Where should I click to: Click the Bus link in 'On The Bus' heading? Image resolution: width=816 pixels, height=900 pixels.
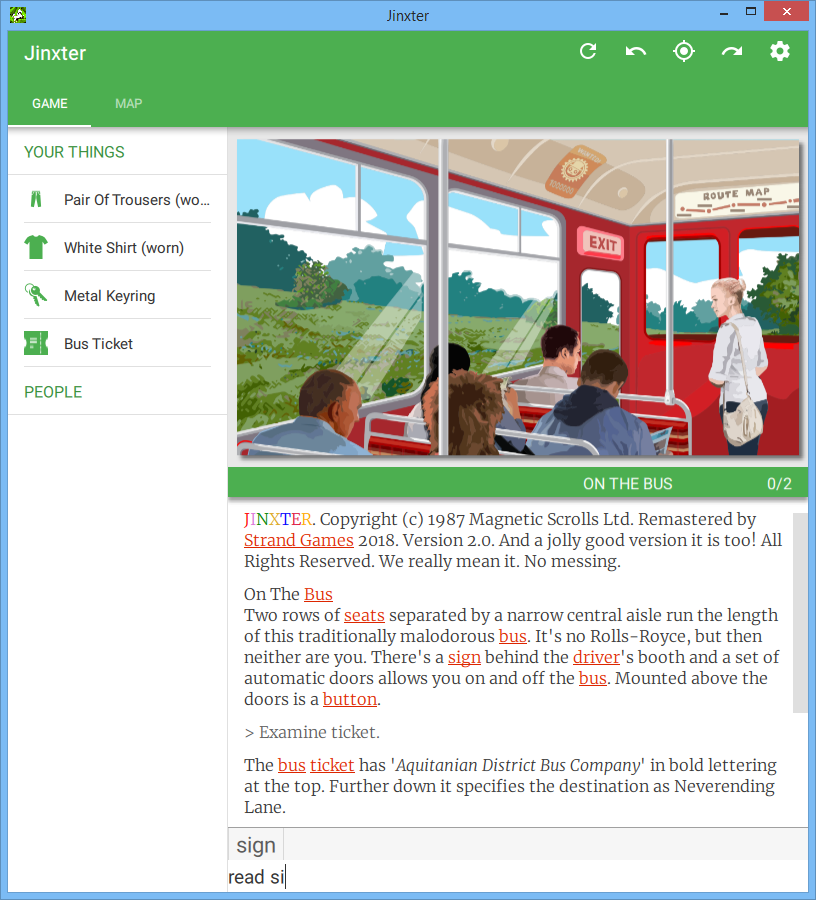(318, 594)
